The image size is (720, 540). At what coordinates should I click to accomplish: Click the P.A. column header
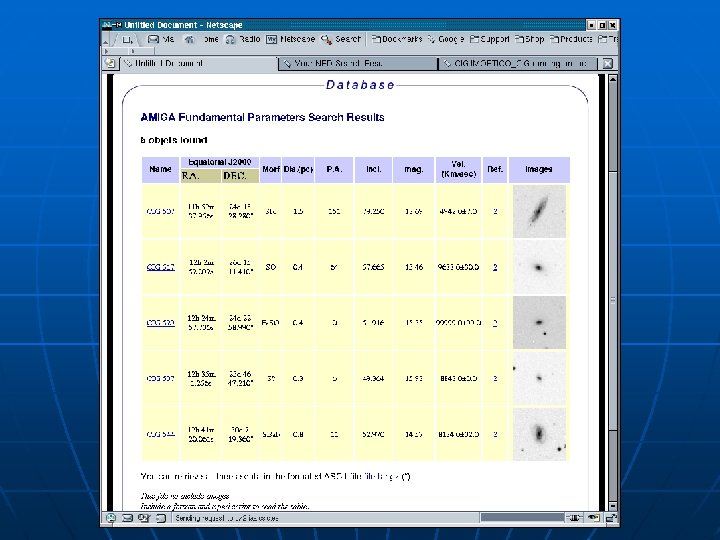[x=334, y=169]
